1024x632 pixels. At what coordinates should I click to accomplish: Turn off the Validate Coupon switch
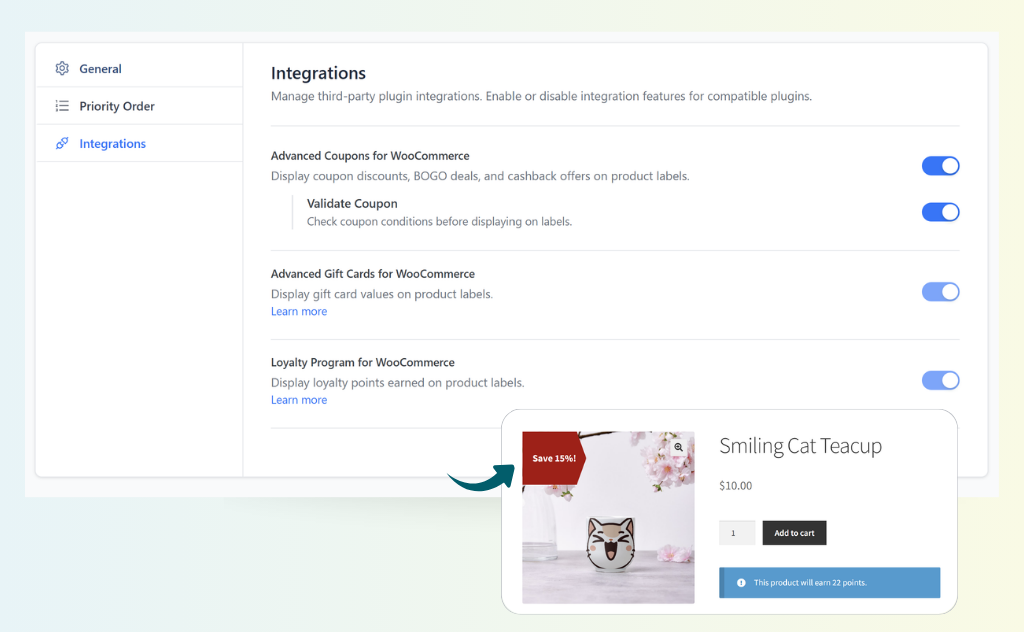(x=940, y=212)
